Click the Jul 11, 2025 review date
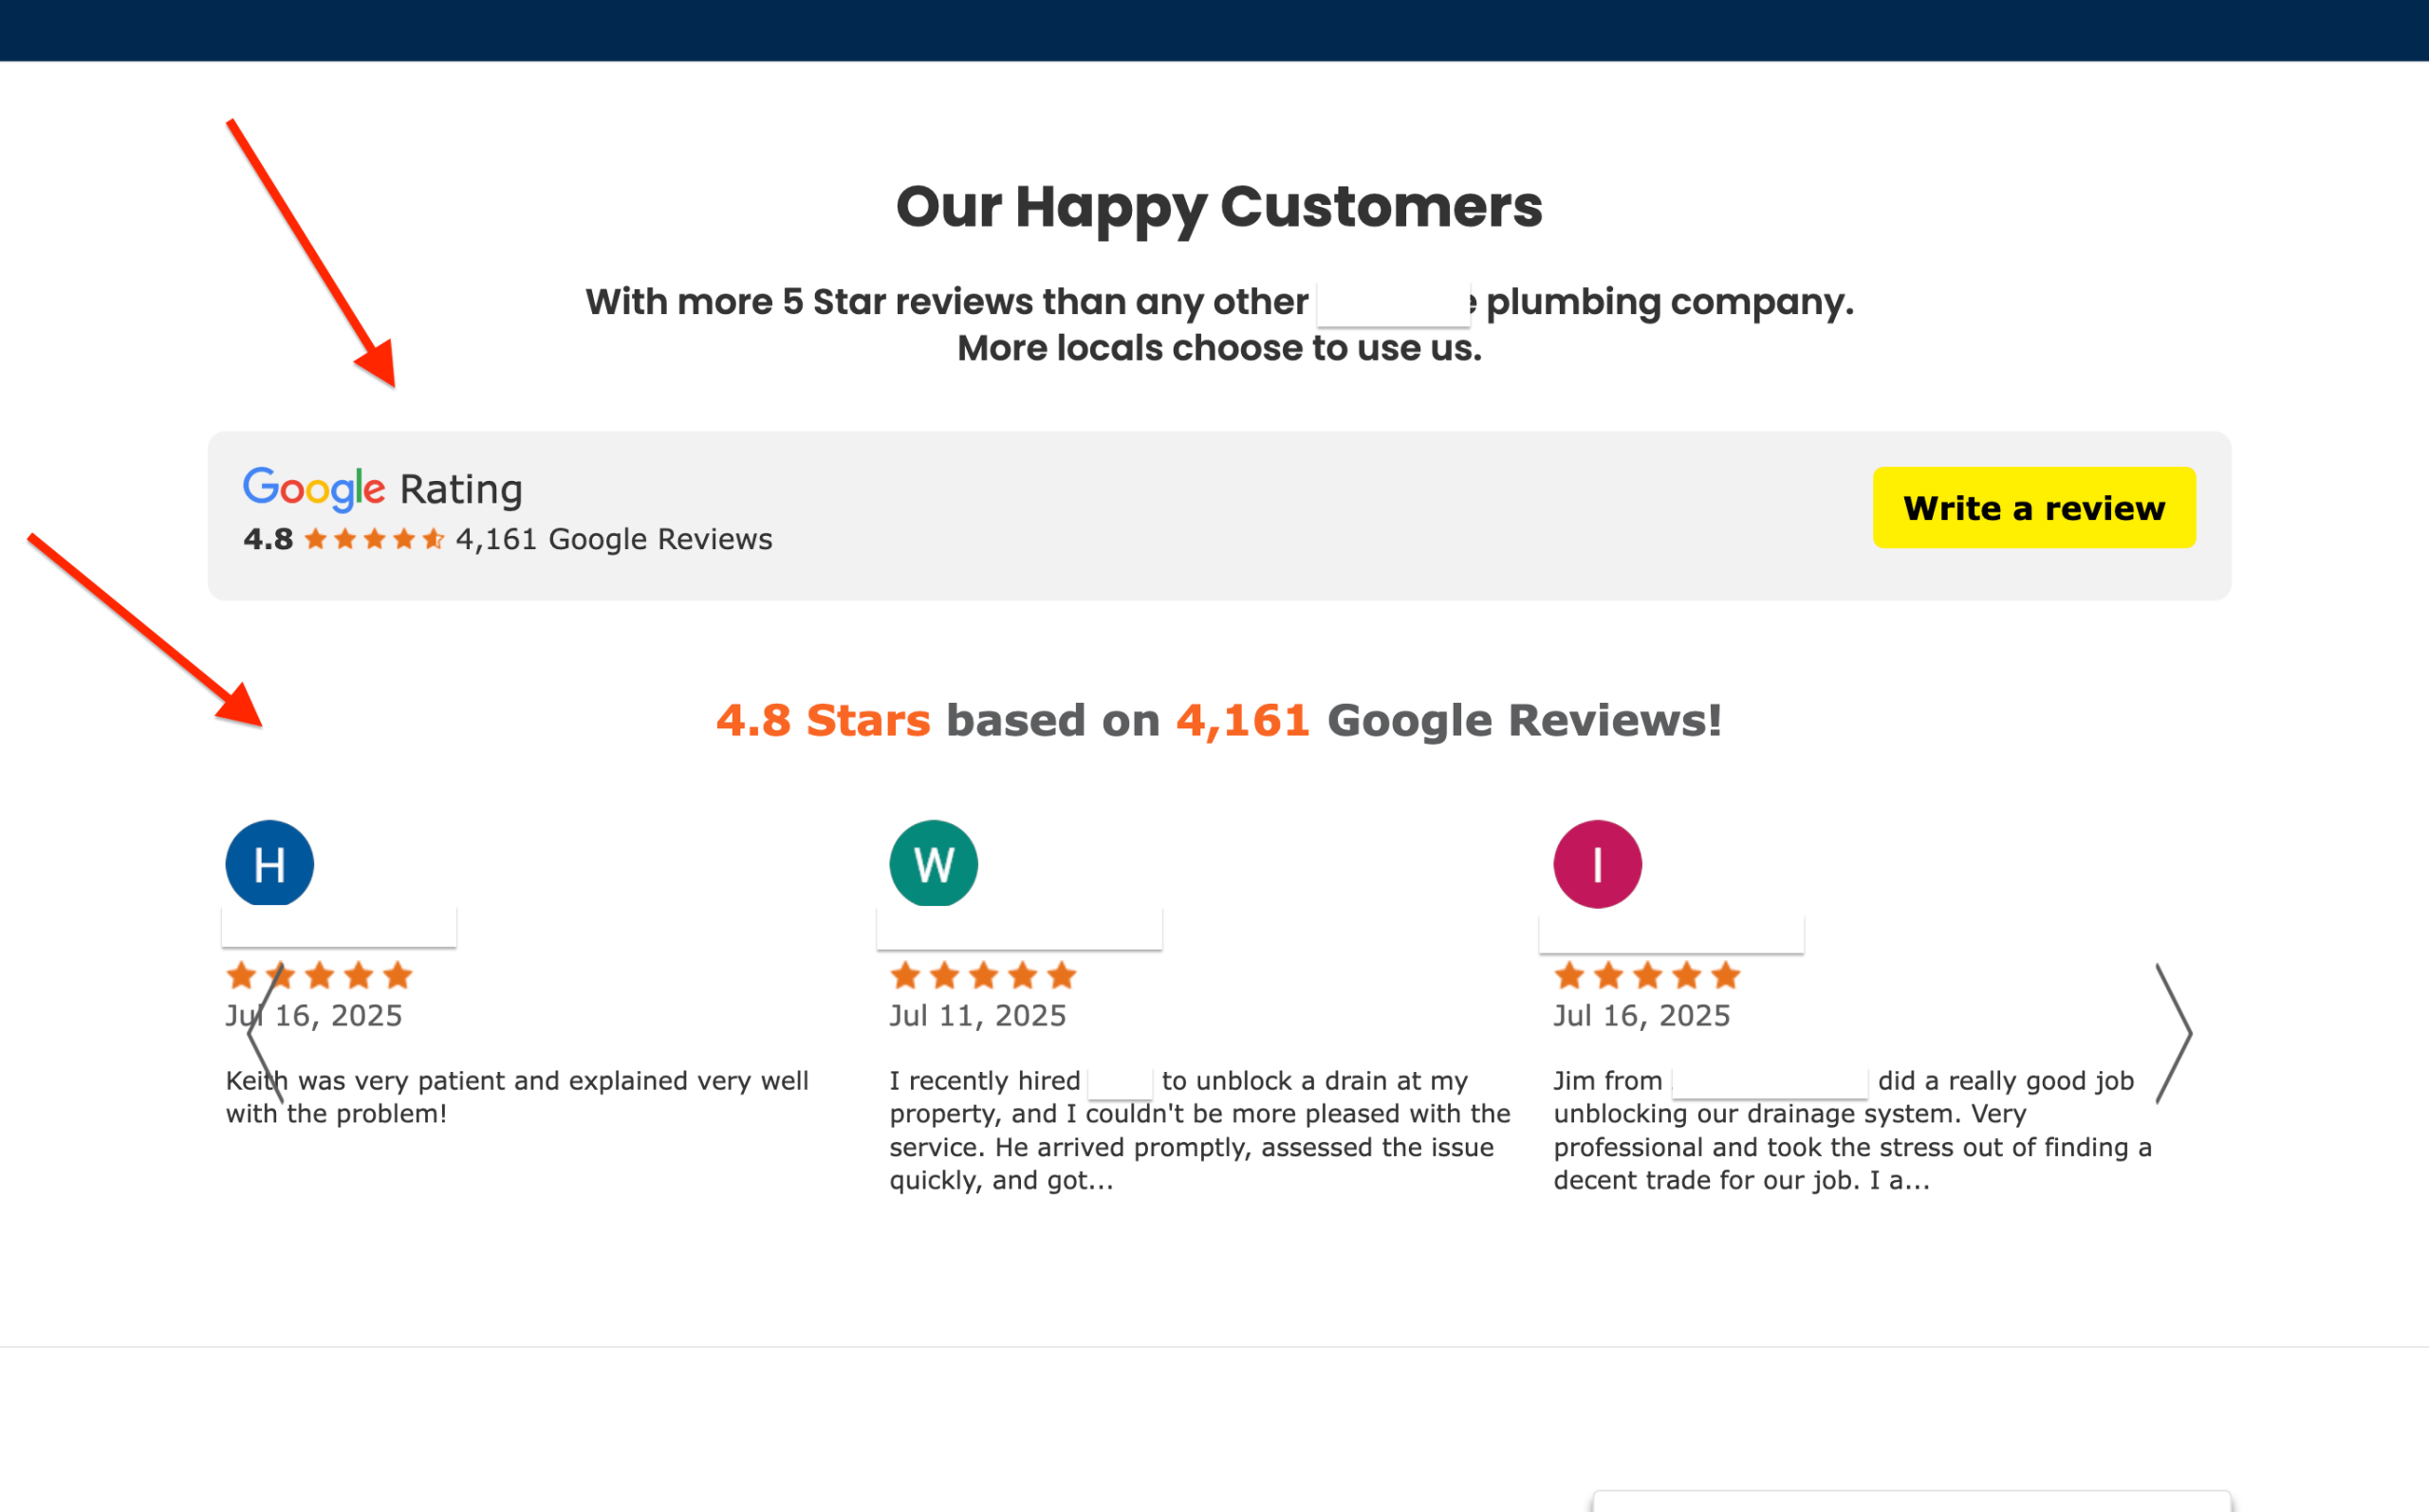Screen dimensions: 2429x1512 977,1016
